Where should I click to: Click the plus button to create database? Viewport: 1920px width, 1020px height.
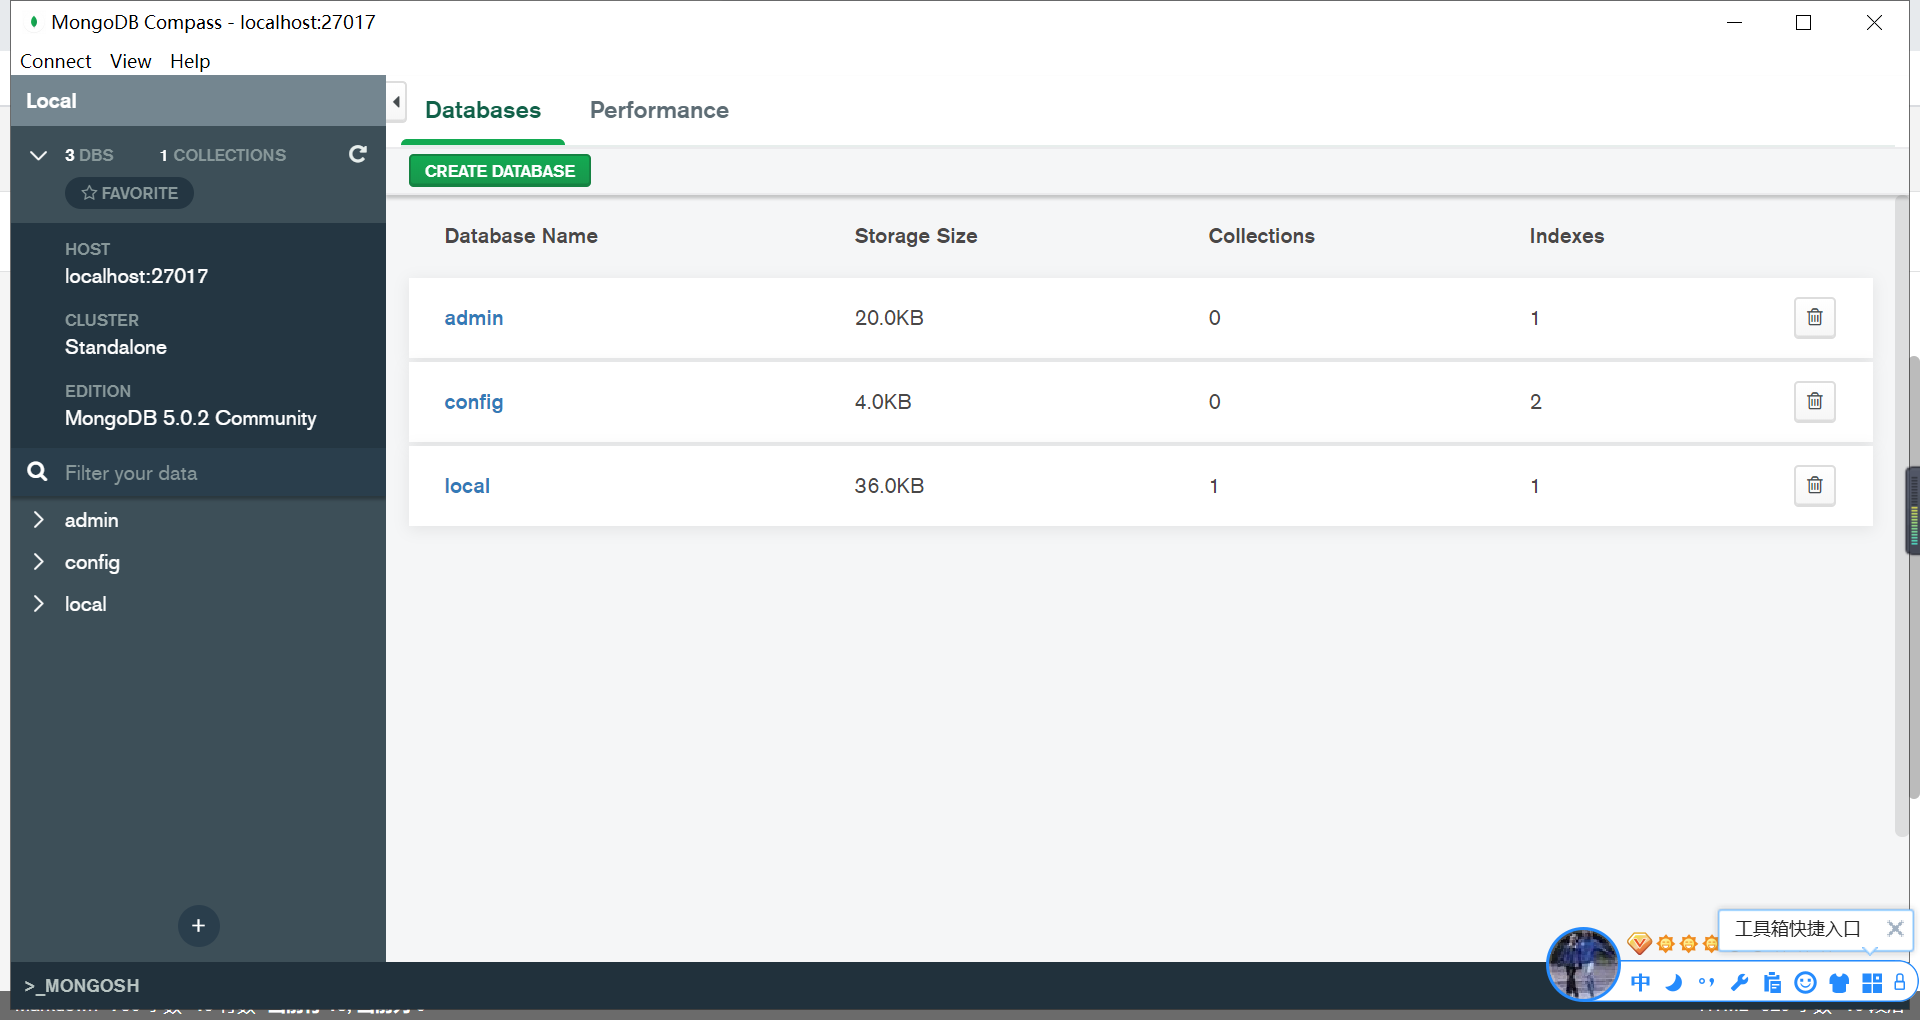198,926
